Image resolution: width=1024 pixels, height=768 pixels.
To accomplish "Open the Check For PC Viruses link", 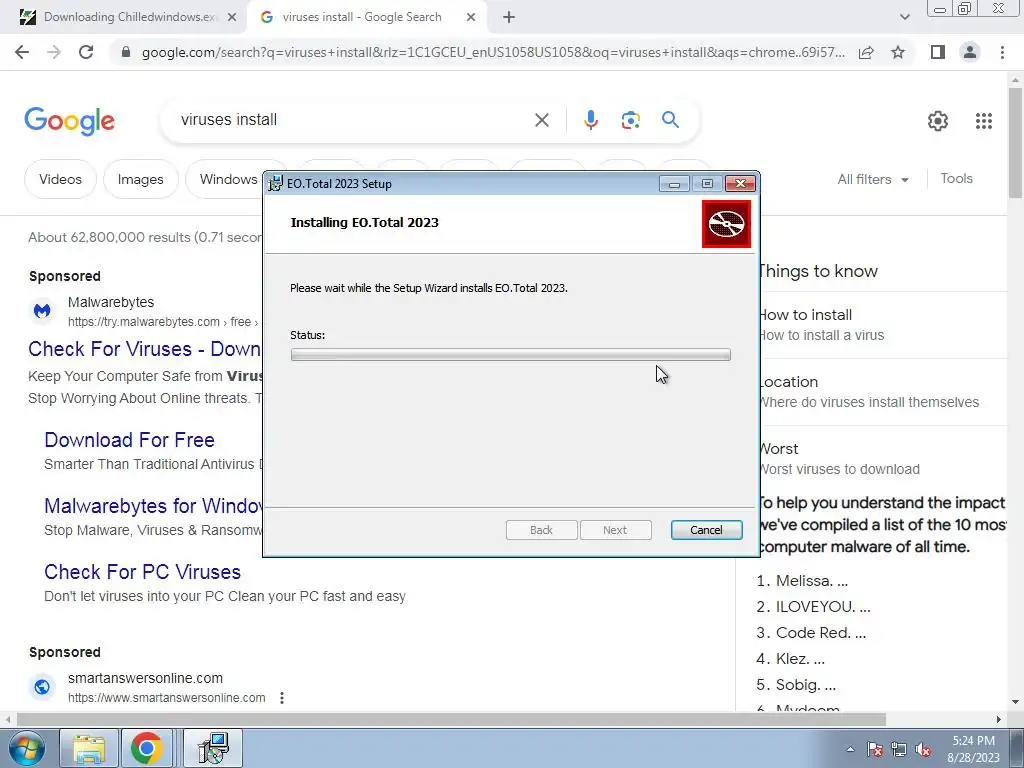I will click(x=142, y=571).
